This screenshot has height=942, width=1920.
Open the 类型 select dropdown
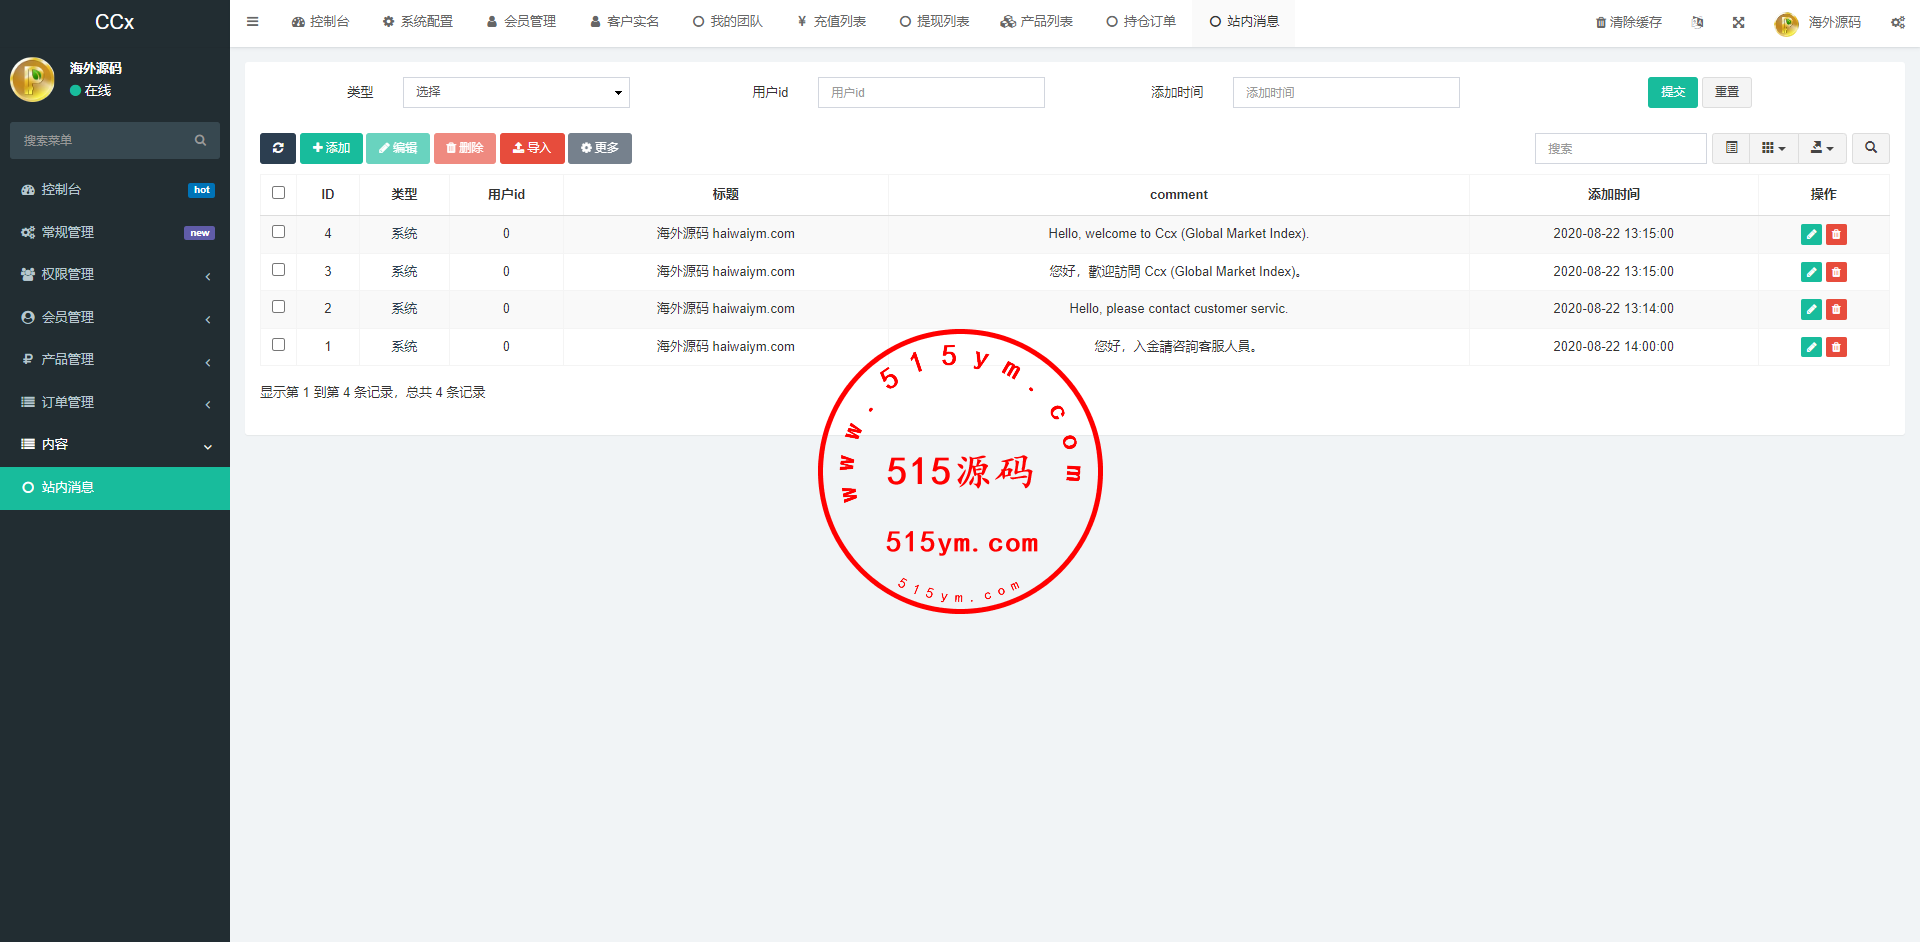coord(516,92)
